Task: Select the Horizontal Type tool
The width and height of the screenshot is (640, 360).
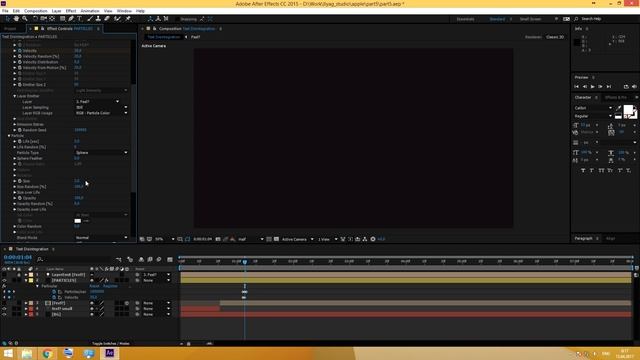Action: point(80,19)
